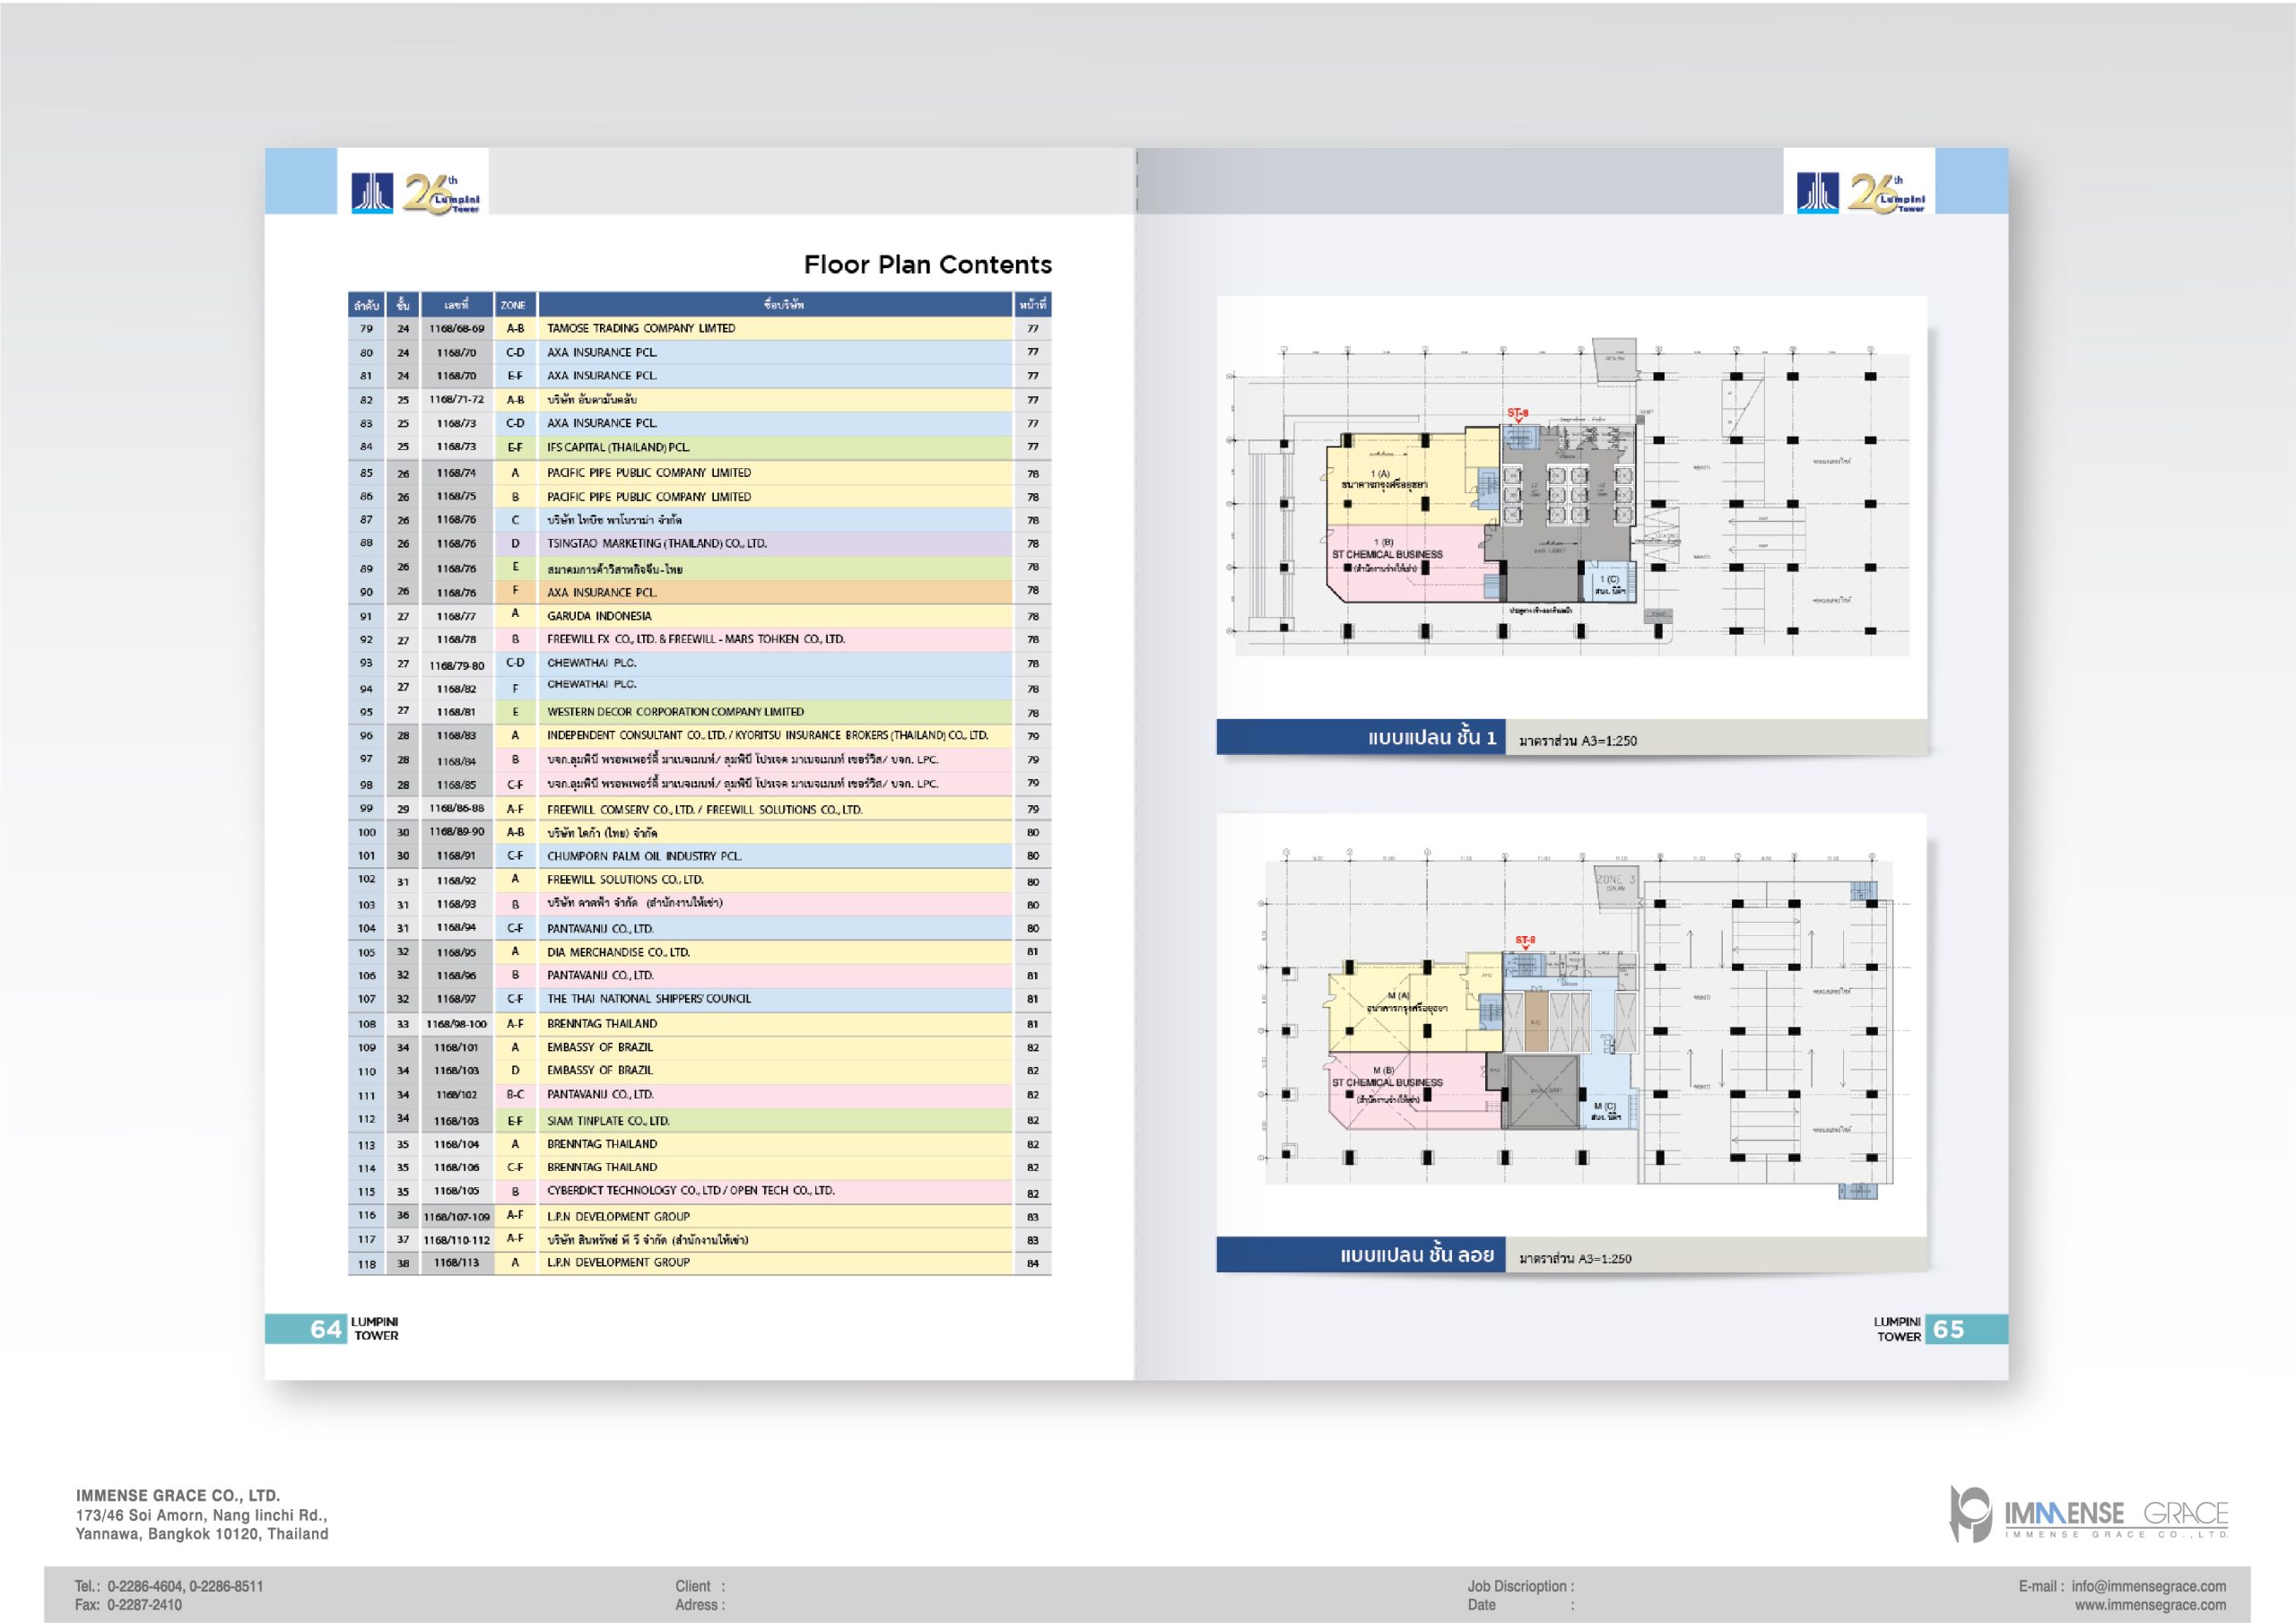Screen dimensions: 2296x1623
Task: Click the Lumpini Tower building logo on left page
Action: (371, 192)
